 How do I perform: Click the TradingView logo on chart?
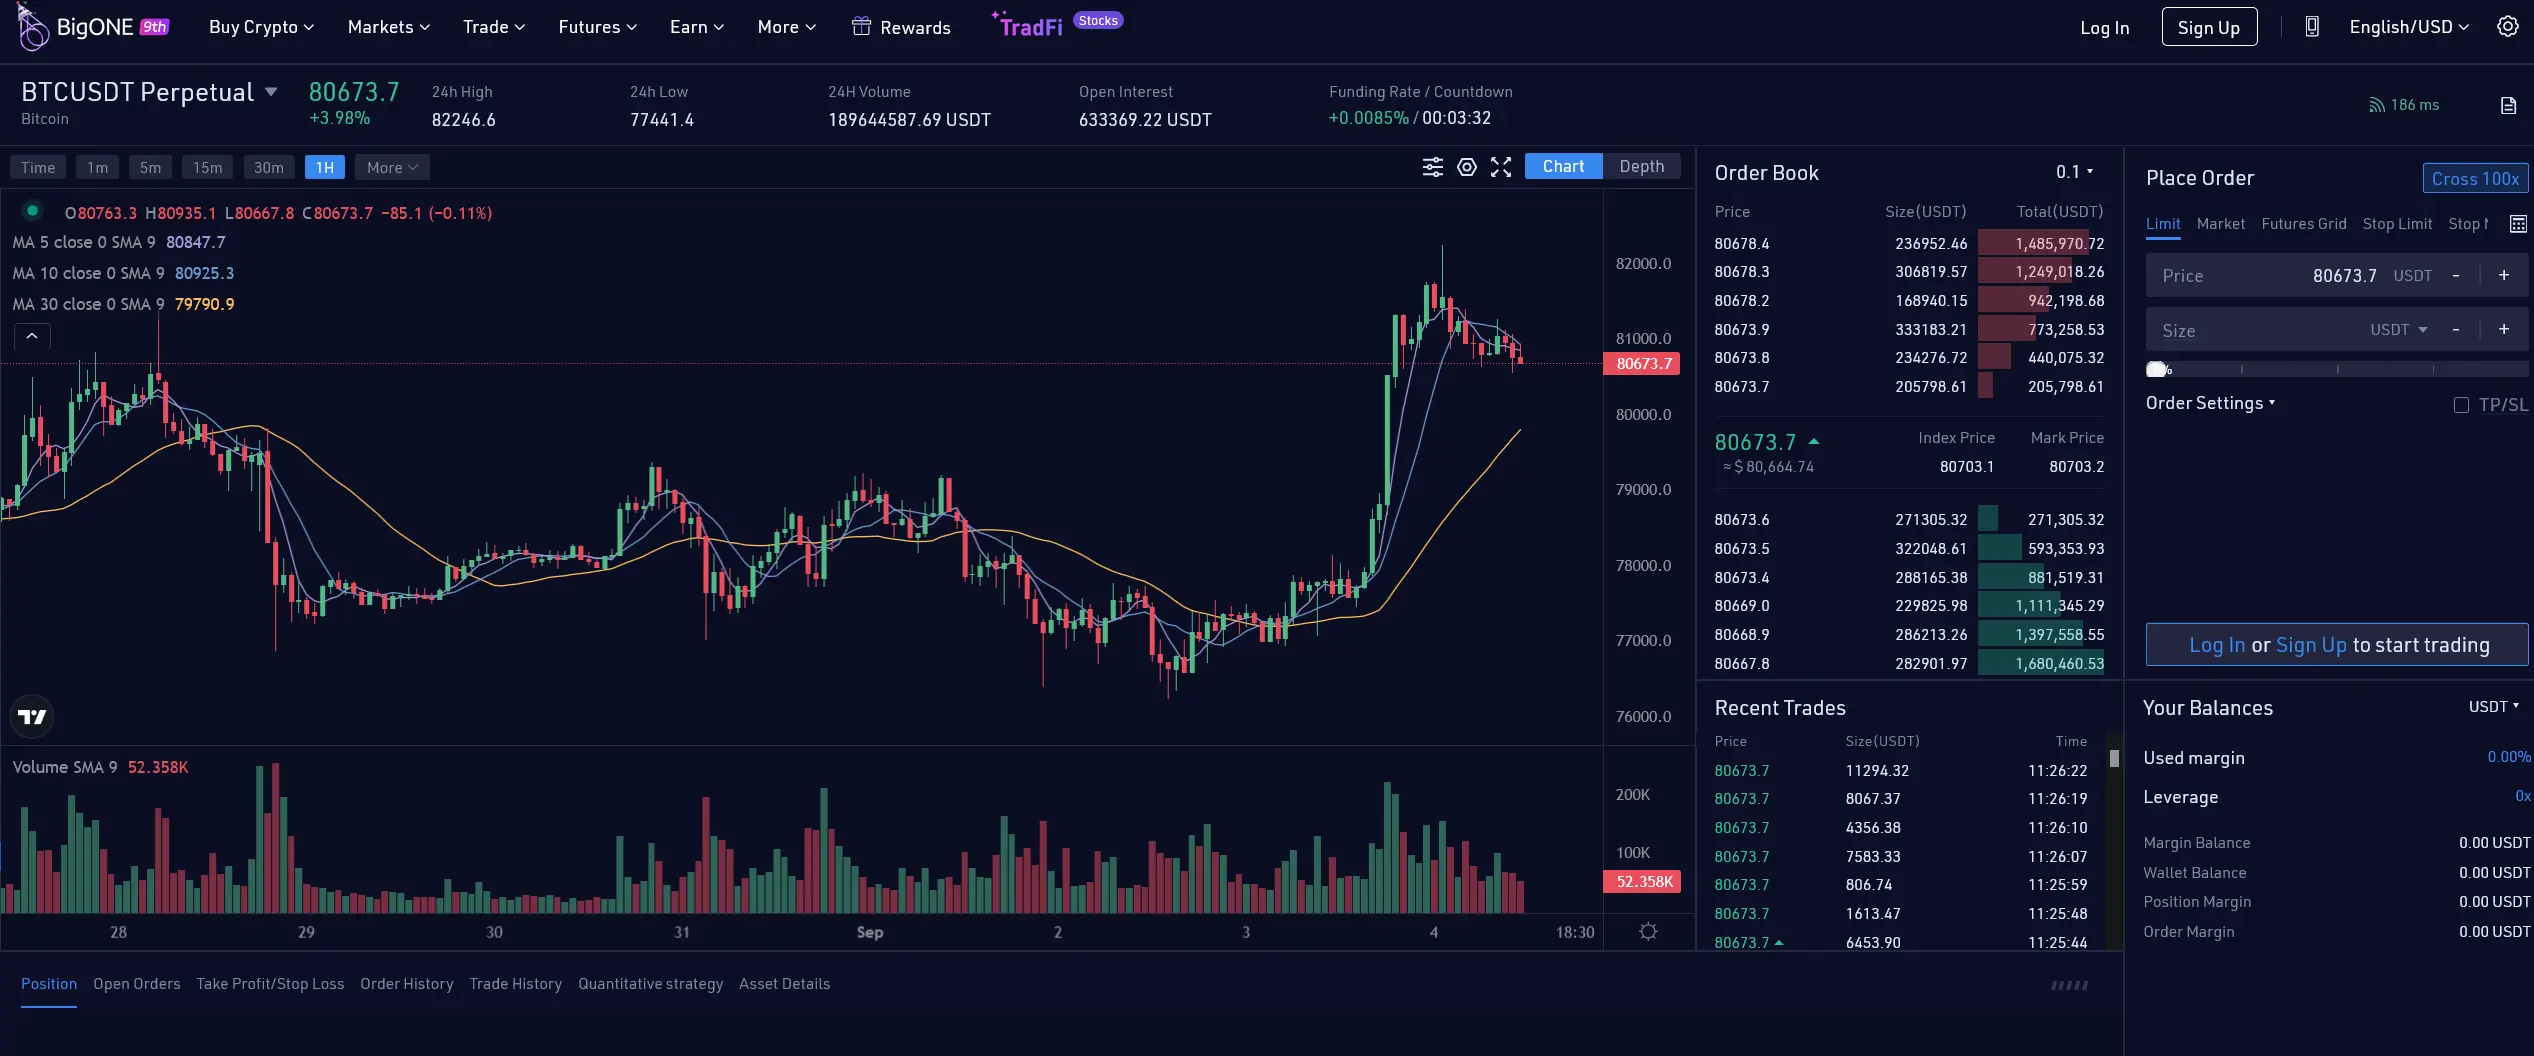(x=32, y=716)
